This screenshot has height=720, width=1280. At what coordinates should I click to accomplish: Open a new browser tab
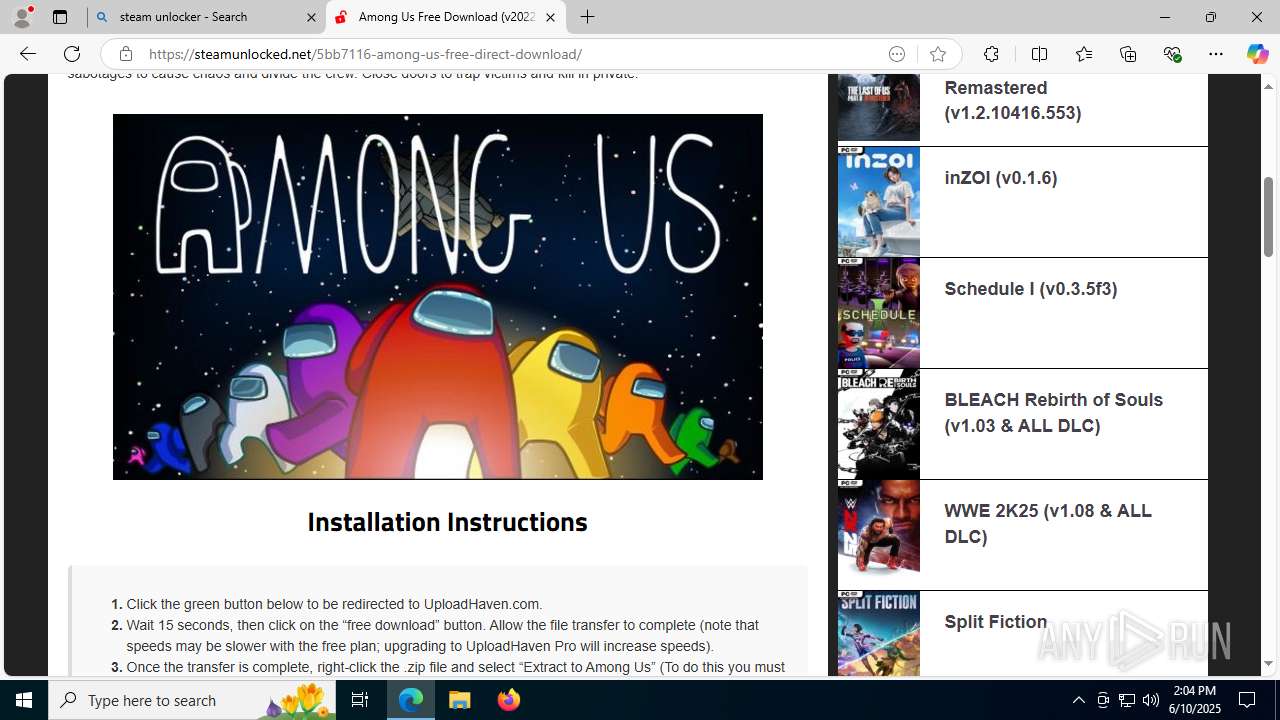(x=588, y=17)
